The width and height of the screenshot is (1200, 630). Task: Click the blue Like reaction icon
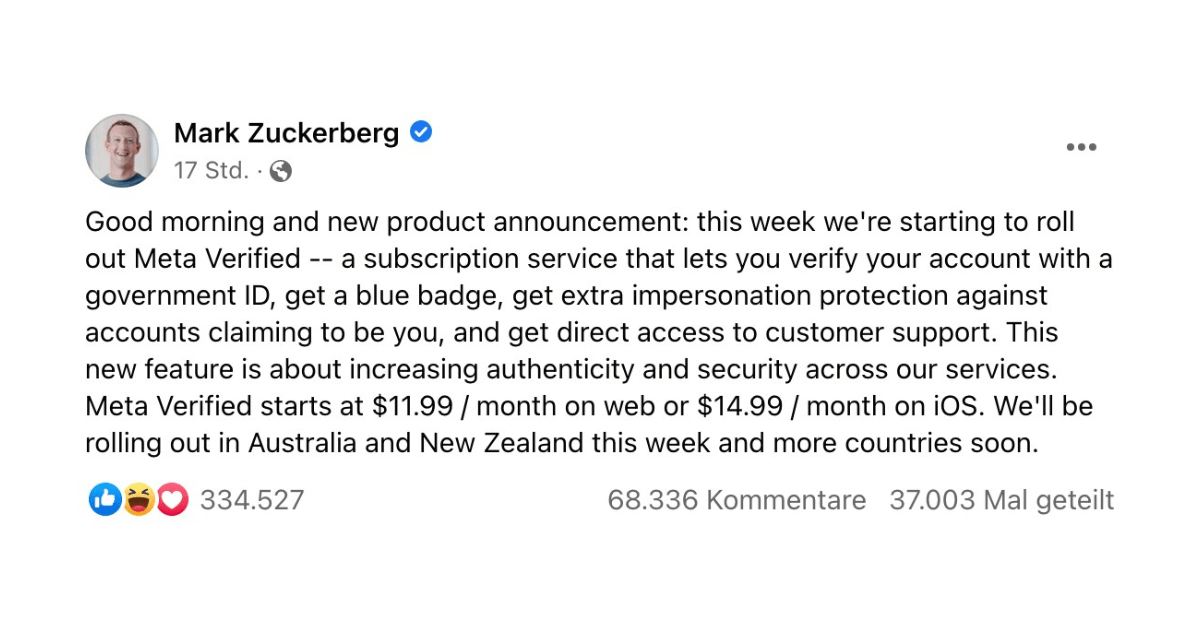(105, 500)
